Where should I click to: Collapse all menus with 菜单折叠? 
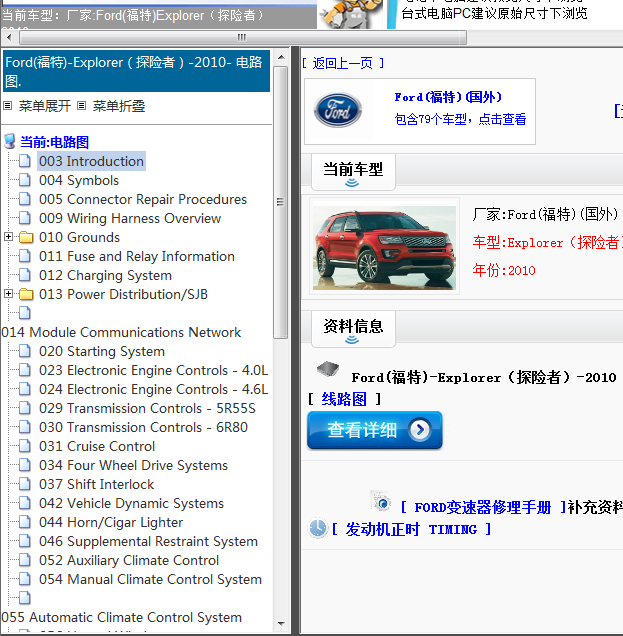118,106
